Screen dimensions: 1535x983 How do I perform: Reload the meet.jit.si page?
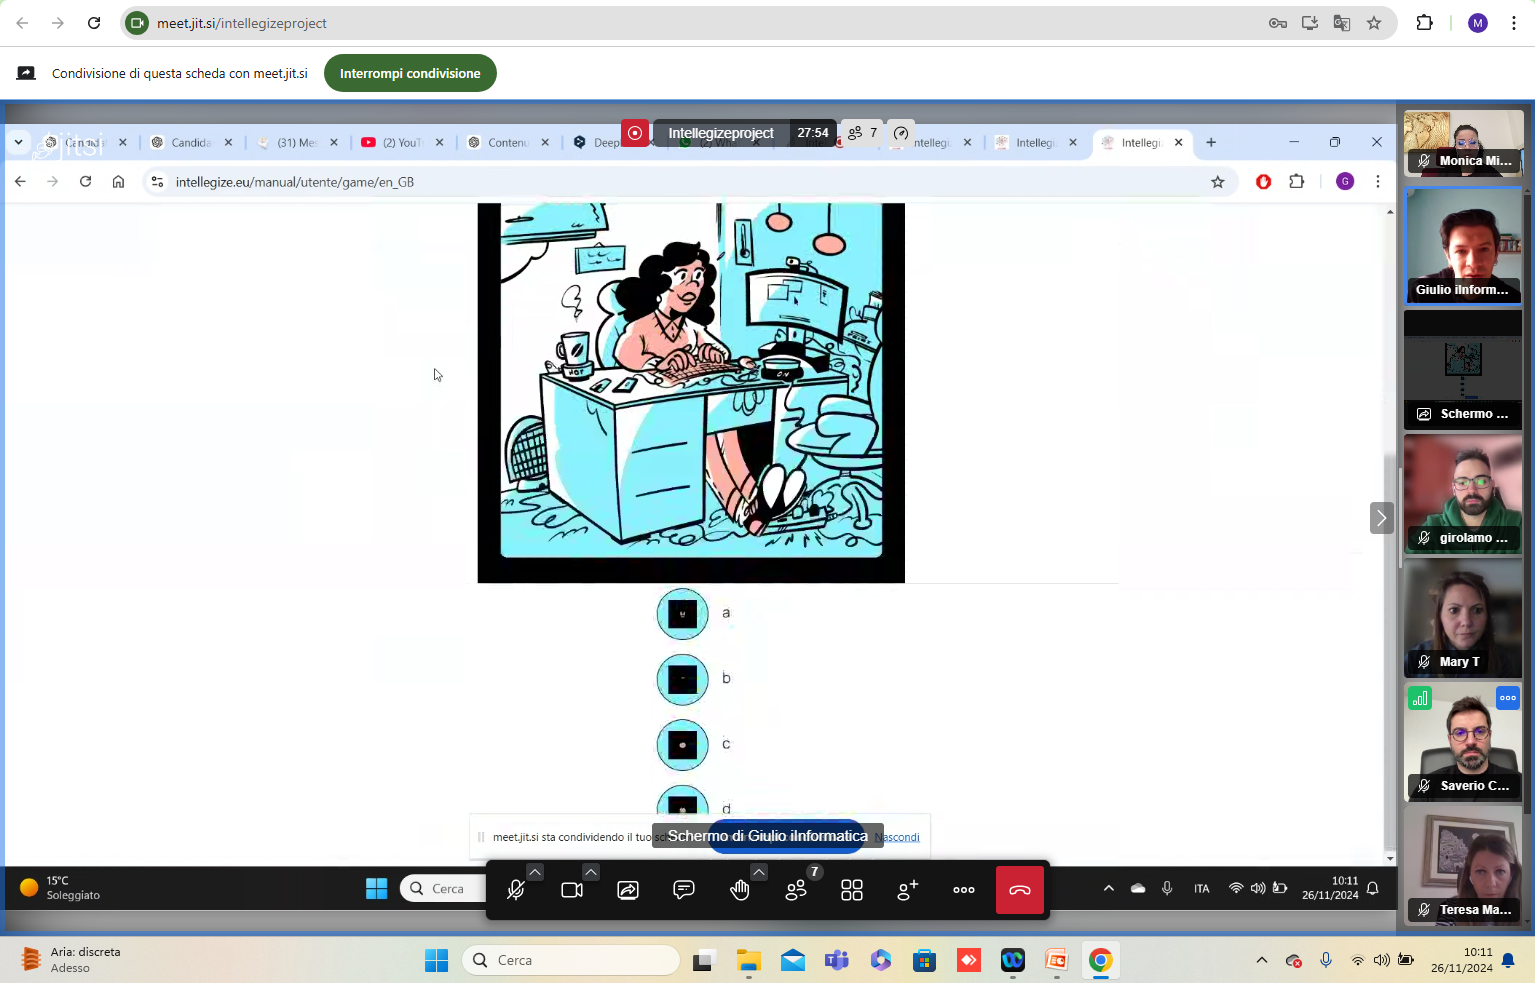[94, 23]
